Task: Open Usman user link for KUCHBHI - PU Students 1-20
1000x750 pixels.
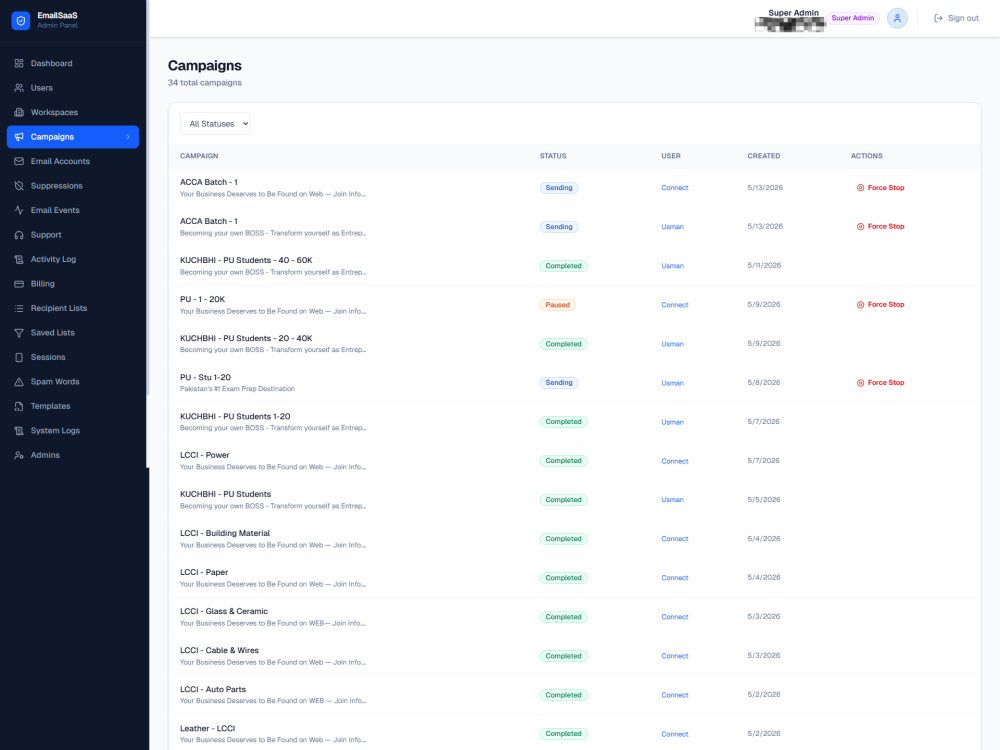Action: [672, 422]
